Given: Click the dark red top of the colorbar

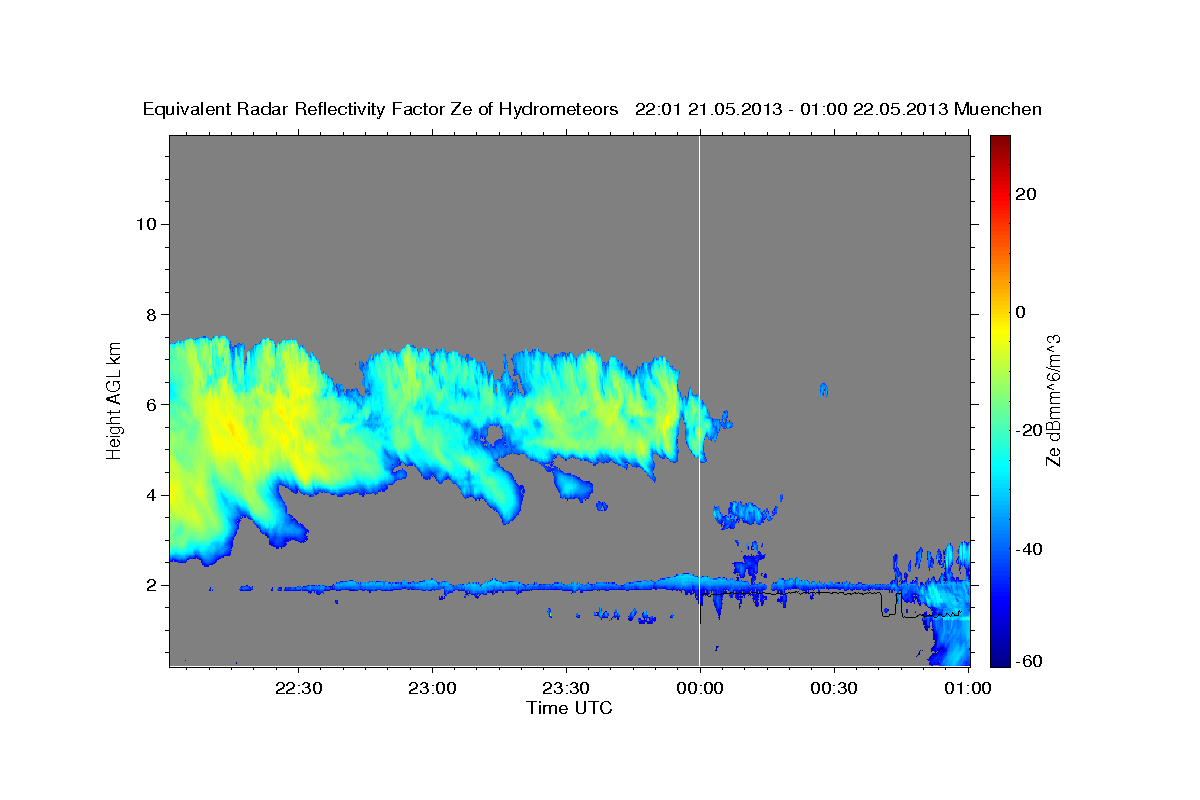Looking at the screenshot, I should pyautogui.click(x=1000, y=143).
